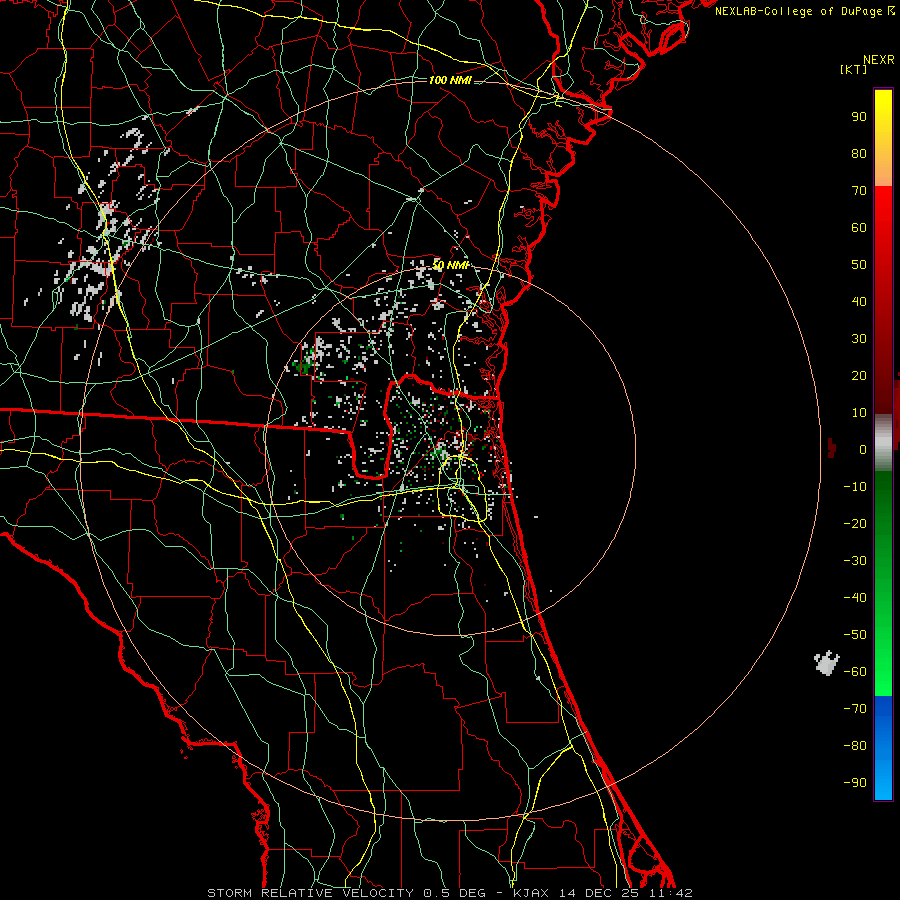
Task: Click the [KT] units label
Action: [853, 69]
